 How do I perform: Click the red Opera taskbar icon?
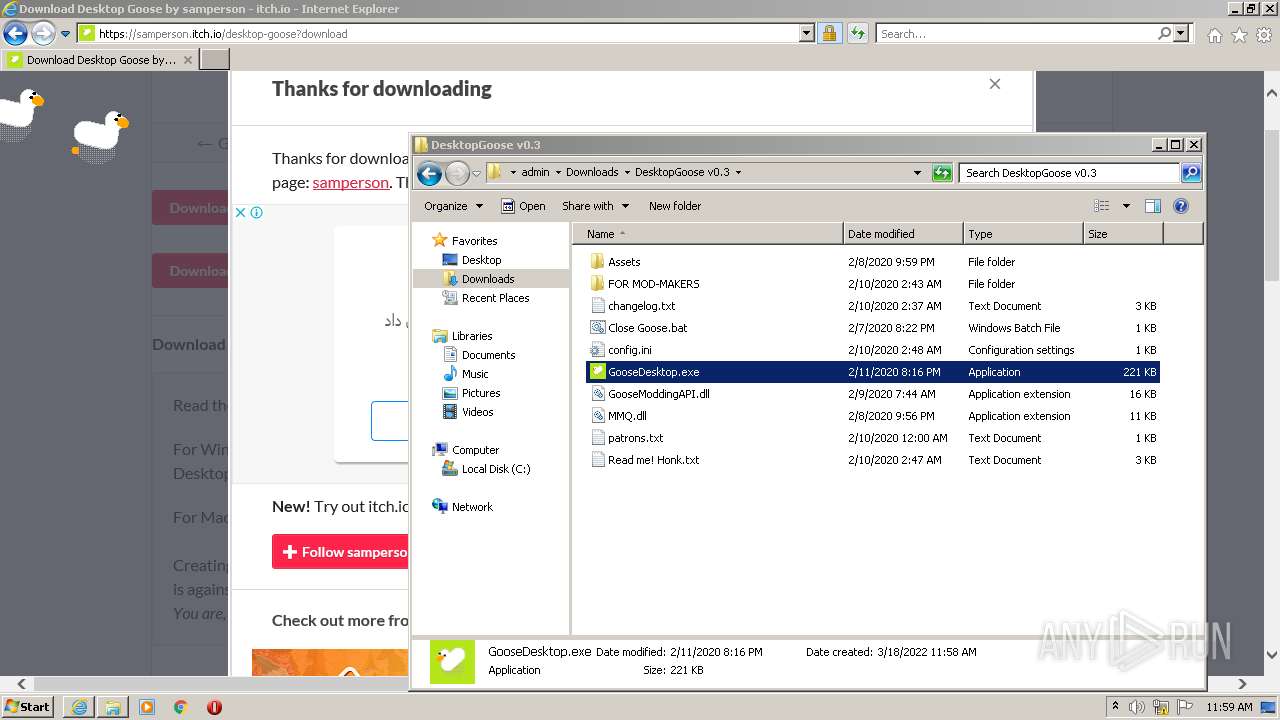[214, 707]
